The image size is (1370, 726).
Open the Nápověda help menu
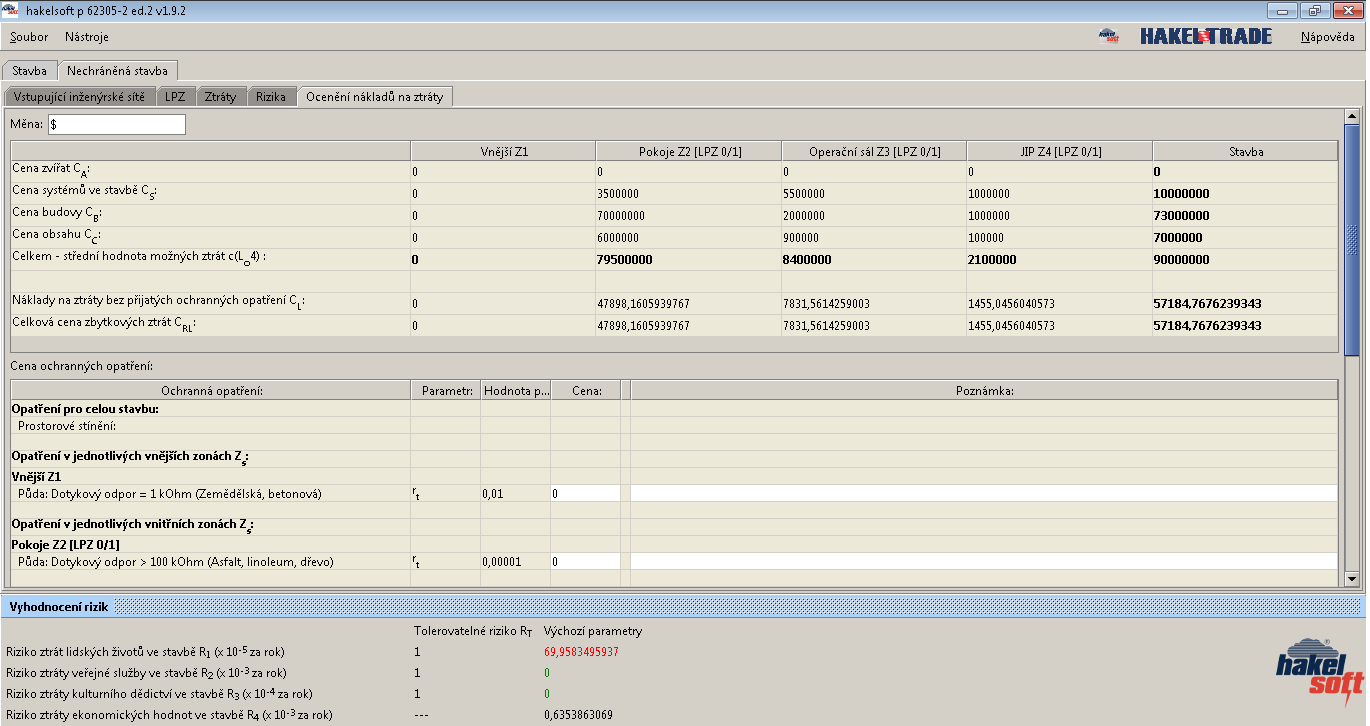click(x=1327, y=37)
